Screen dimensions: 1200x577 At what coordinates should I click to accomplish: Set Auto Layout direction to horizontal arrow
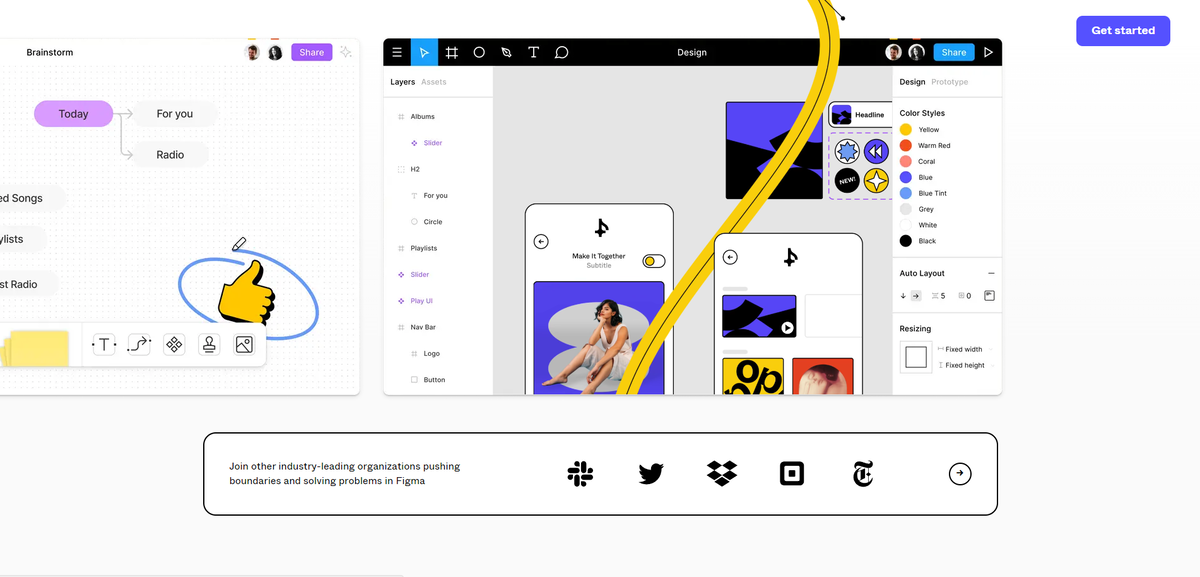tap(916, 296)
